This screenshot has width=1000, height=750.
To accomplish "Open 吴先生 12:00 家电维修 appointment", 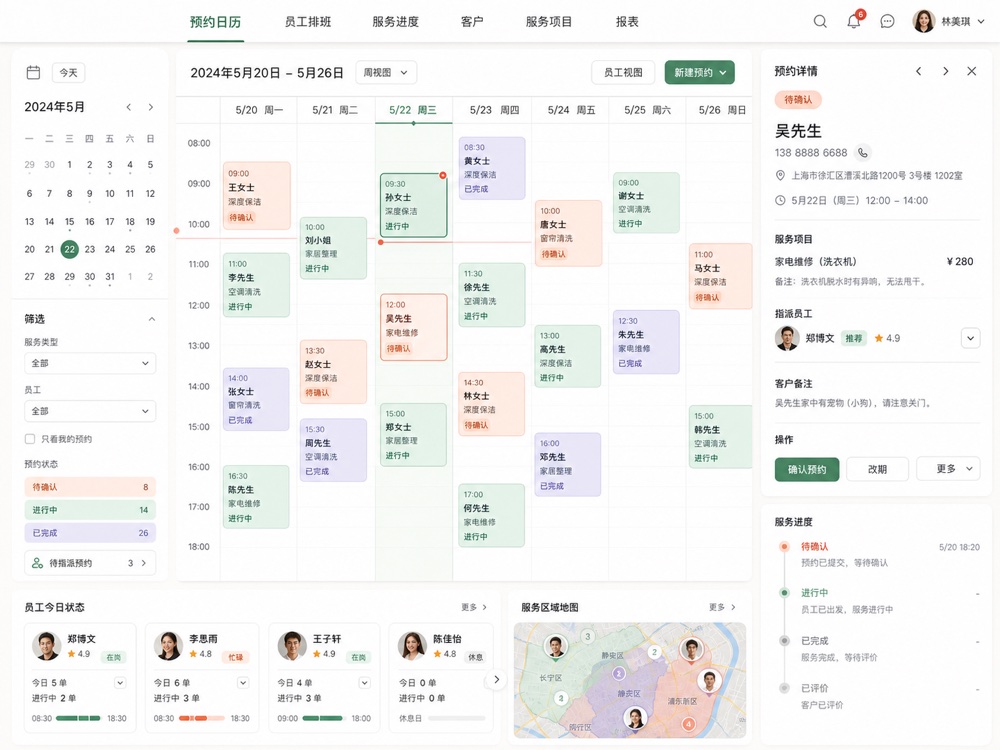I will [414, 327].
